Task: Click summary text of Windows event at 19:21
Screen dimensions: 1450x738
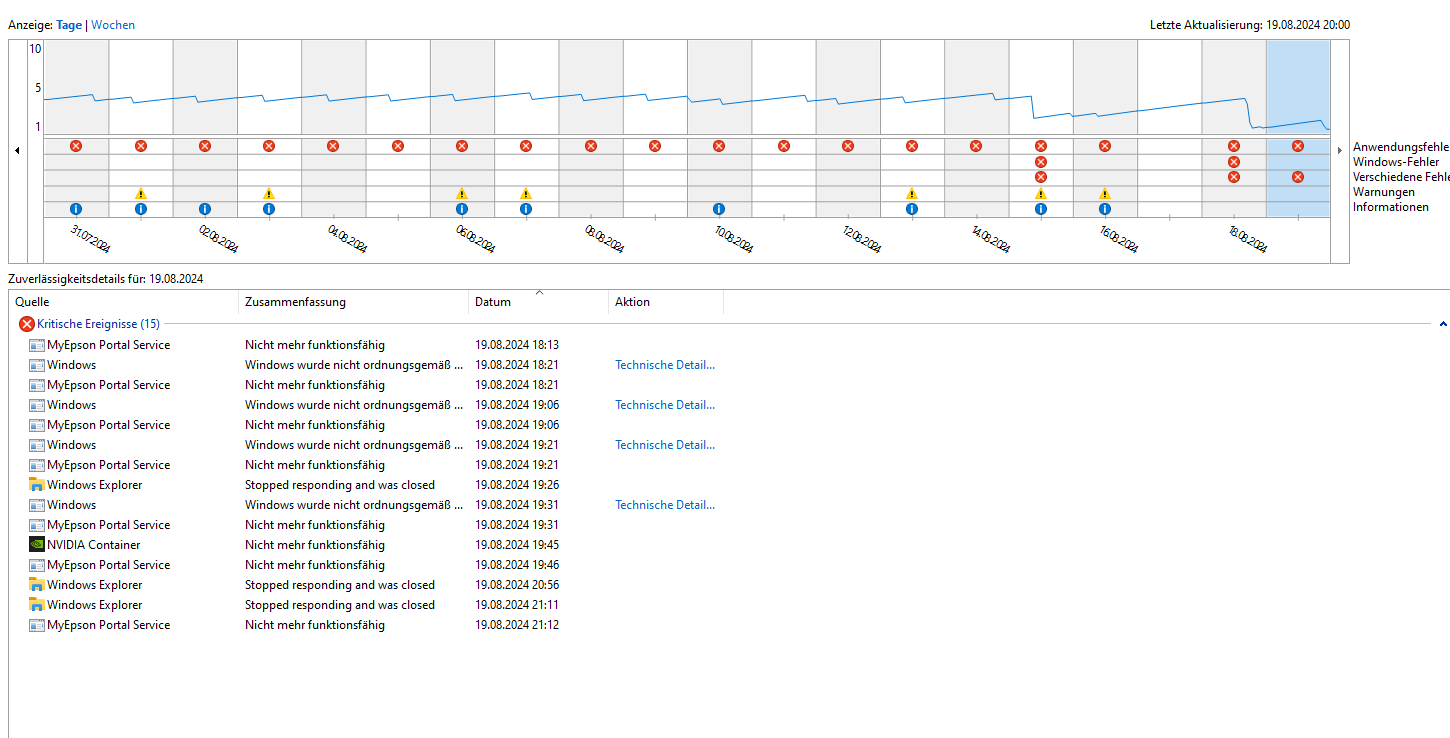Action: click(x=354, y=445)
